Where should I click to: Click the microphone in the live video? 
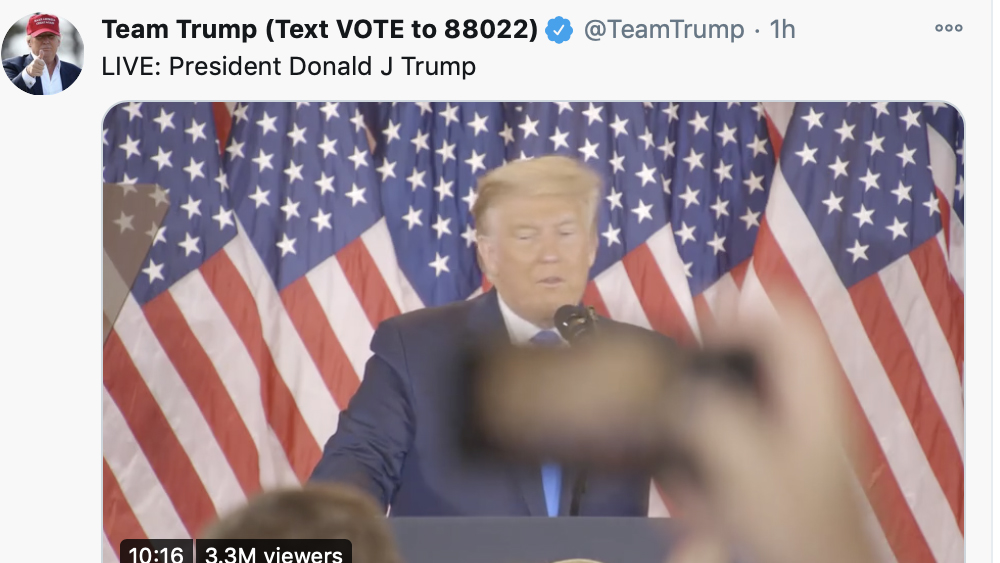click(575, 323)
